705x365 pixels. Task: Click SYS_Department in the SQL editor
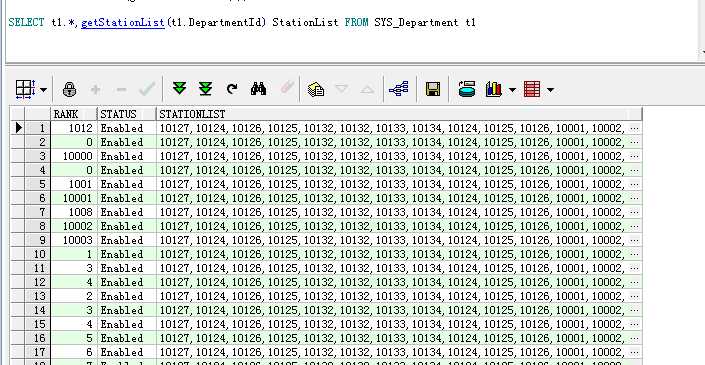(x=416, y=22)
